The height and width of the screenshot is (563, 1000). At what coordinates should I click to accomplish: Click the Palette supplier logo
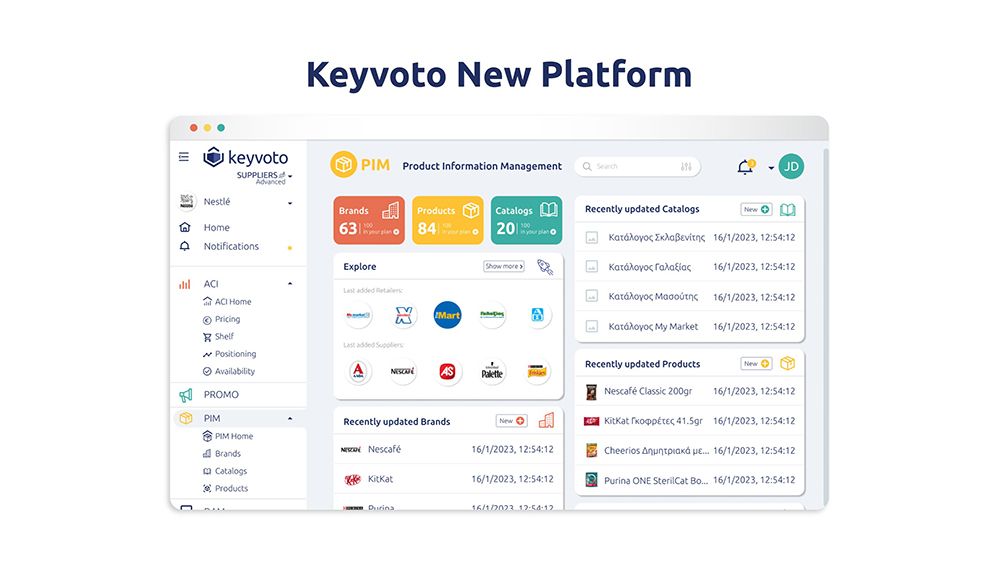click(492, 372)
